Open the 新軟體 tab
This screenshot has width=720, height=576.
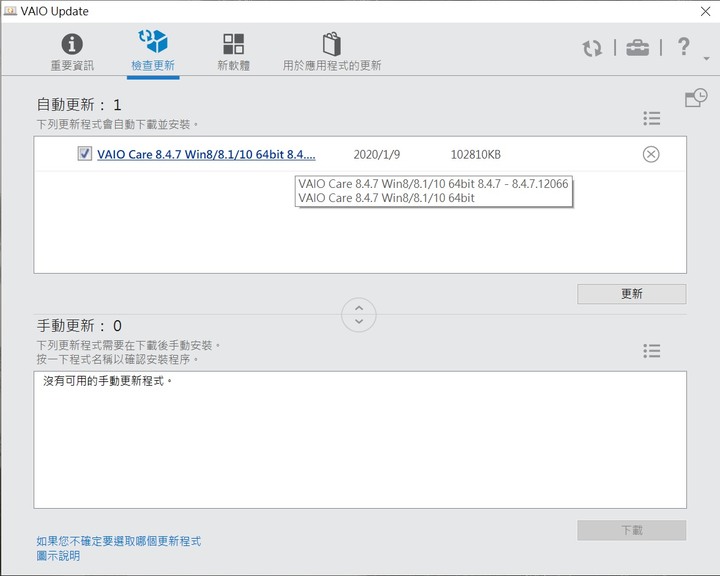point(233,52)
